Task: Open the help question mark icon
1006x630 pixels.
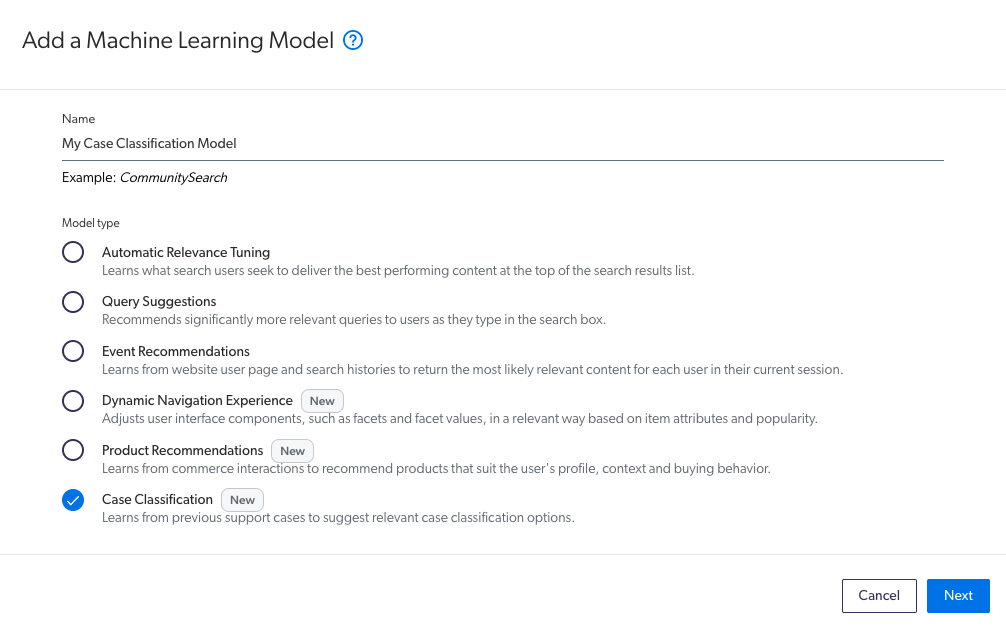Action: click(353, 40)
